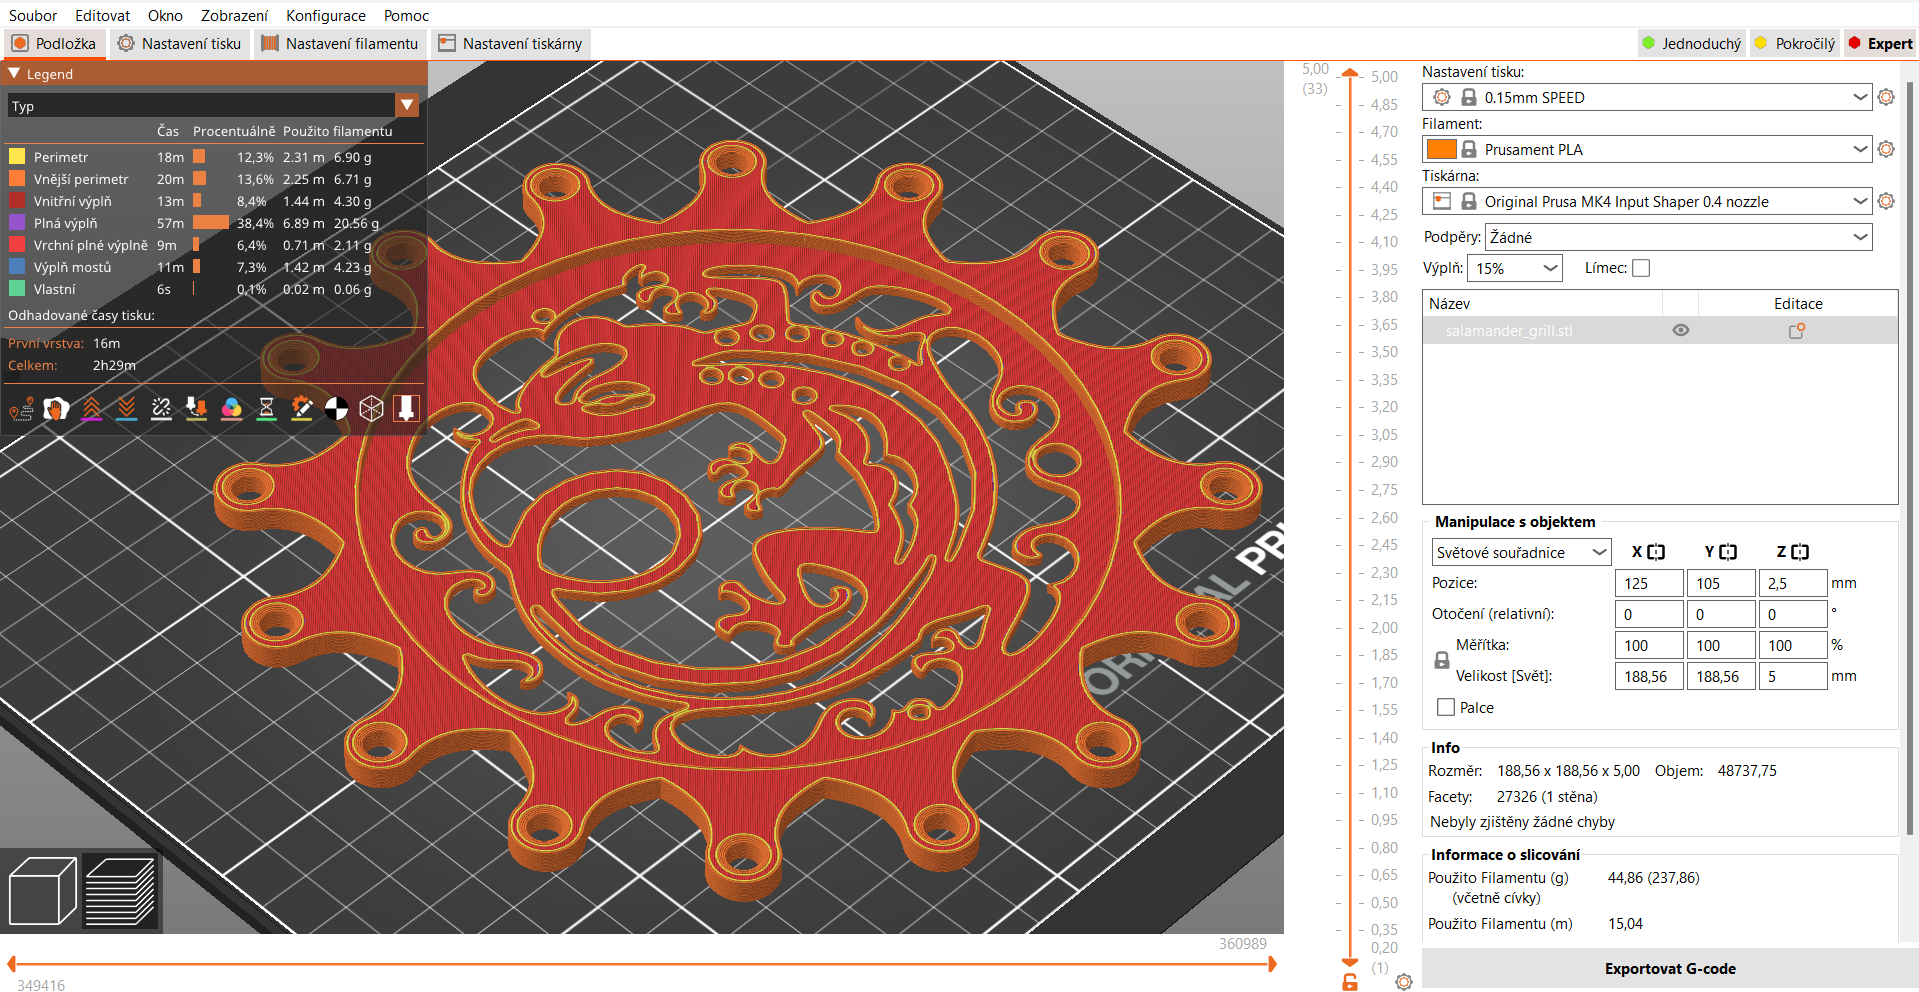Open the Soubor menu
The height and width of the screenshot is (992, 1919).
coord(33,15)
